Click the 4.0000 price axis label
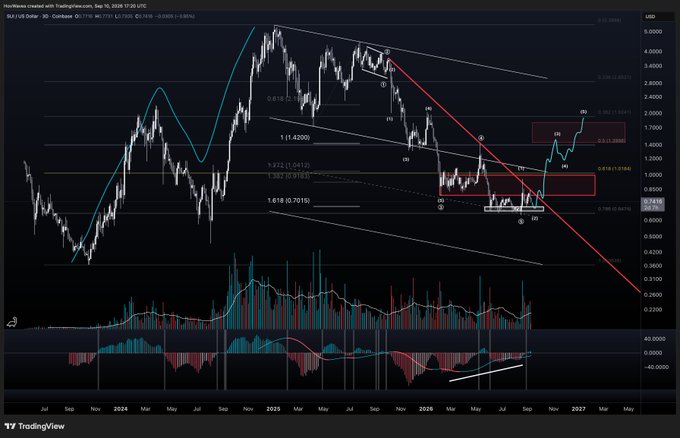Image resolution: width=680 pixels, height=438 pixels. click(x=653, y=51)
